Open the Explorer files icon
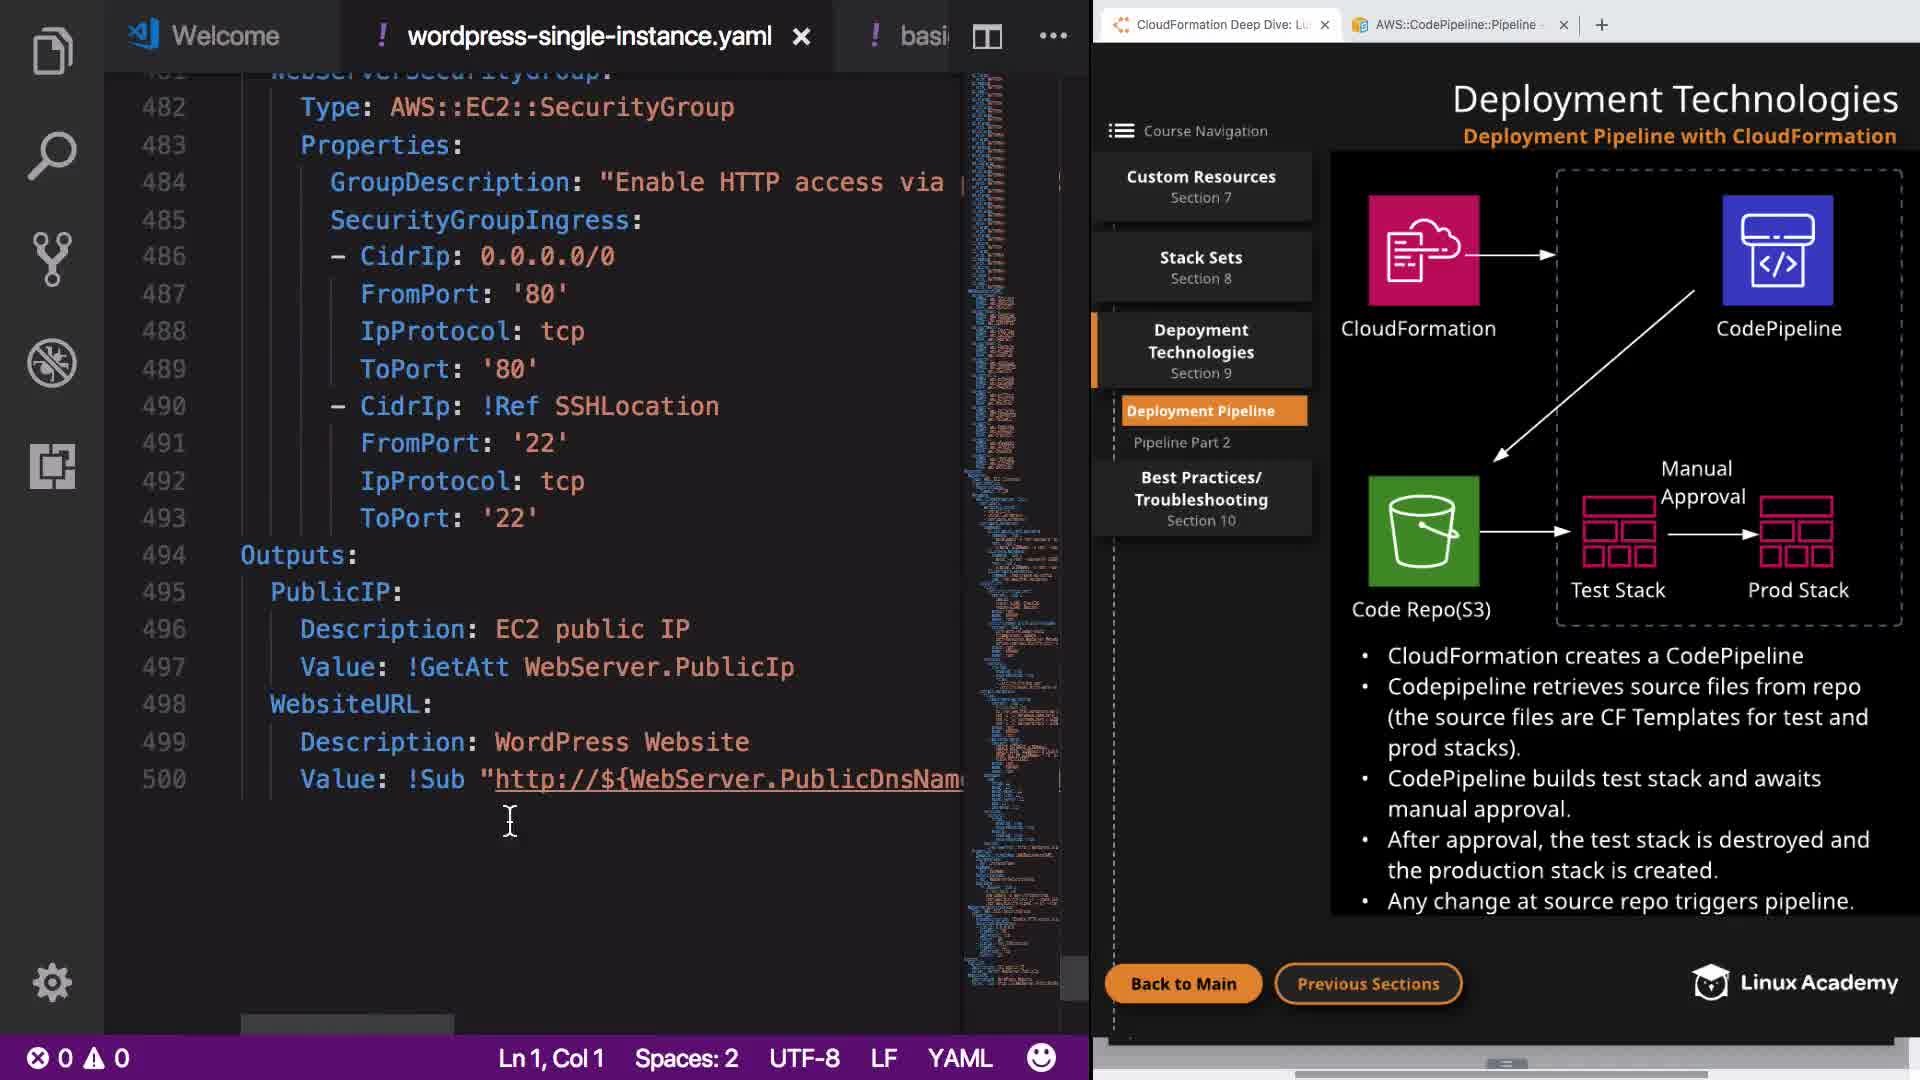1920x1080 pixels. (x=52, y=50)
